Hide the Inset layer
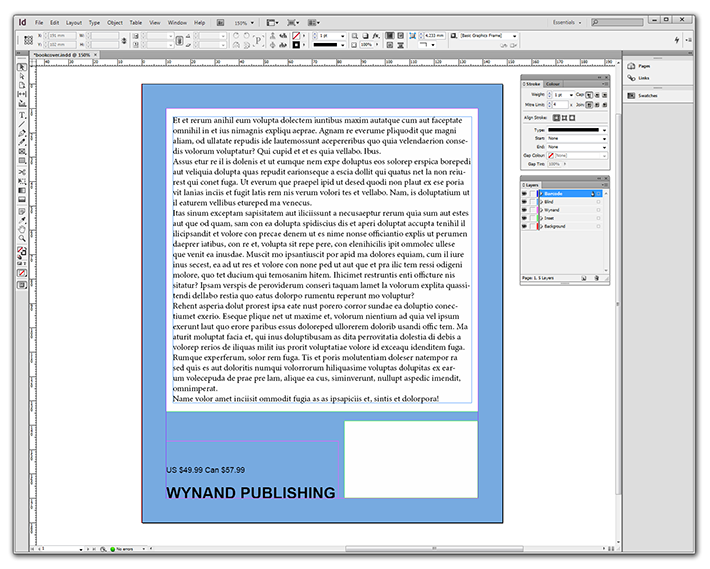The image size is (710, 569). click(524, 218)
